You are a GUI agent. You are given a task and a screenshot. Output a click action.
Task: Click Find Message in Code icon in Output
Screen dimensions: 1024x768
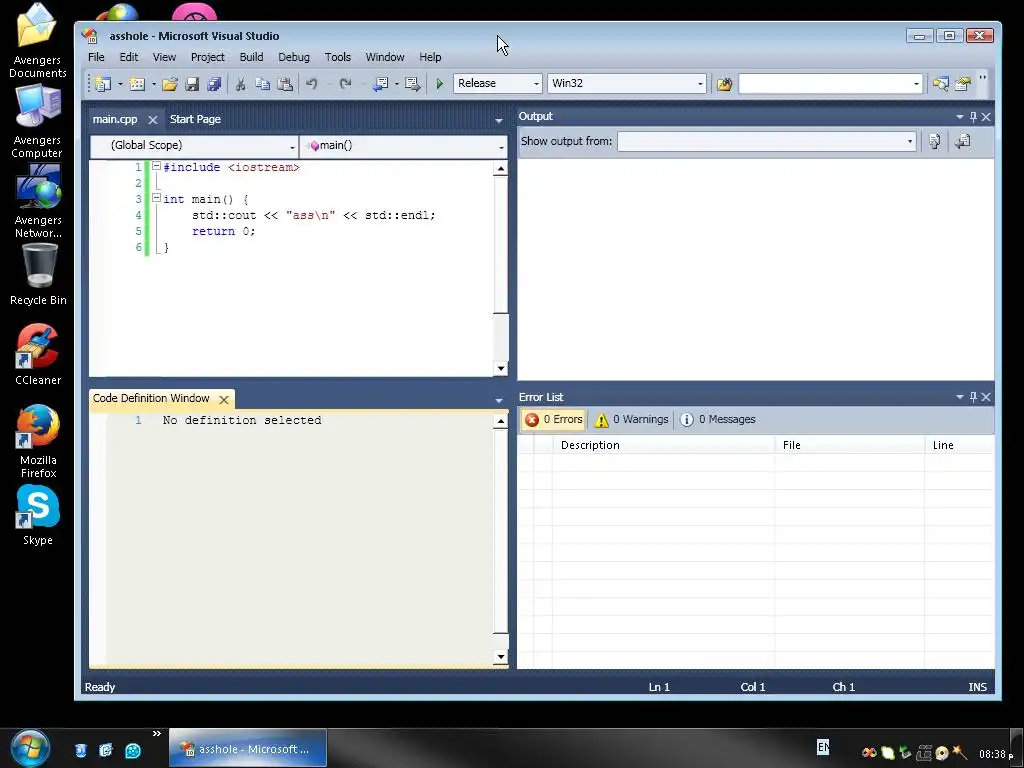point(935,141)
